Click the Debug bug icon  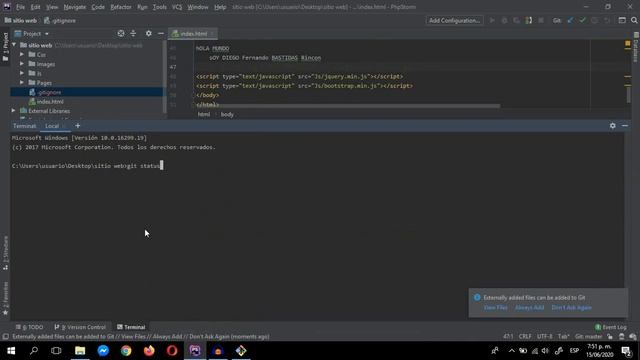coord(504,20)
